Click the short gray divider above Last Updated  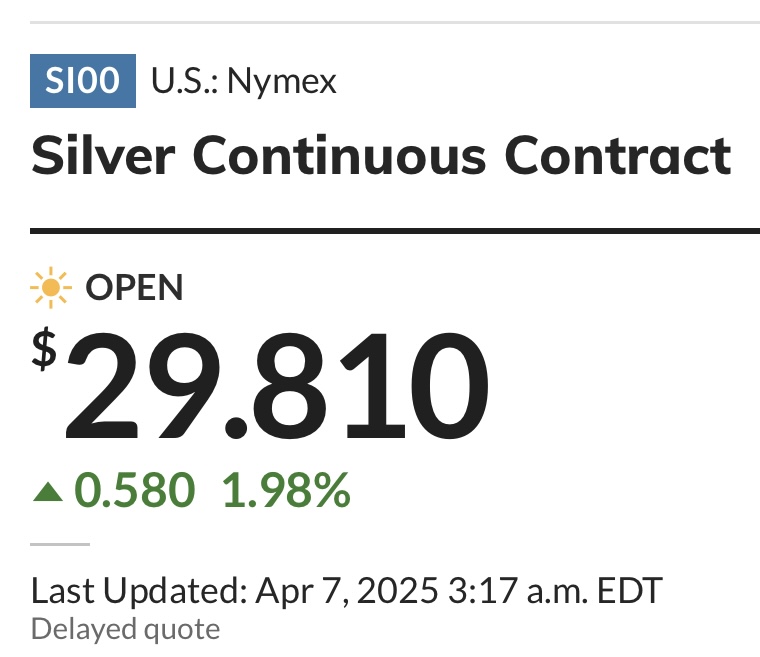[60, 545]
